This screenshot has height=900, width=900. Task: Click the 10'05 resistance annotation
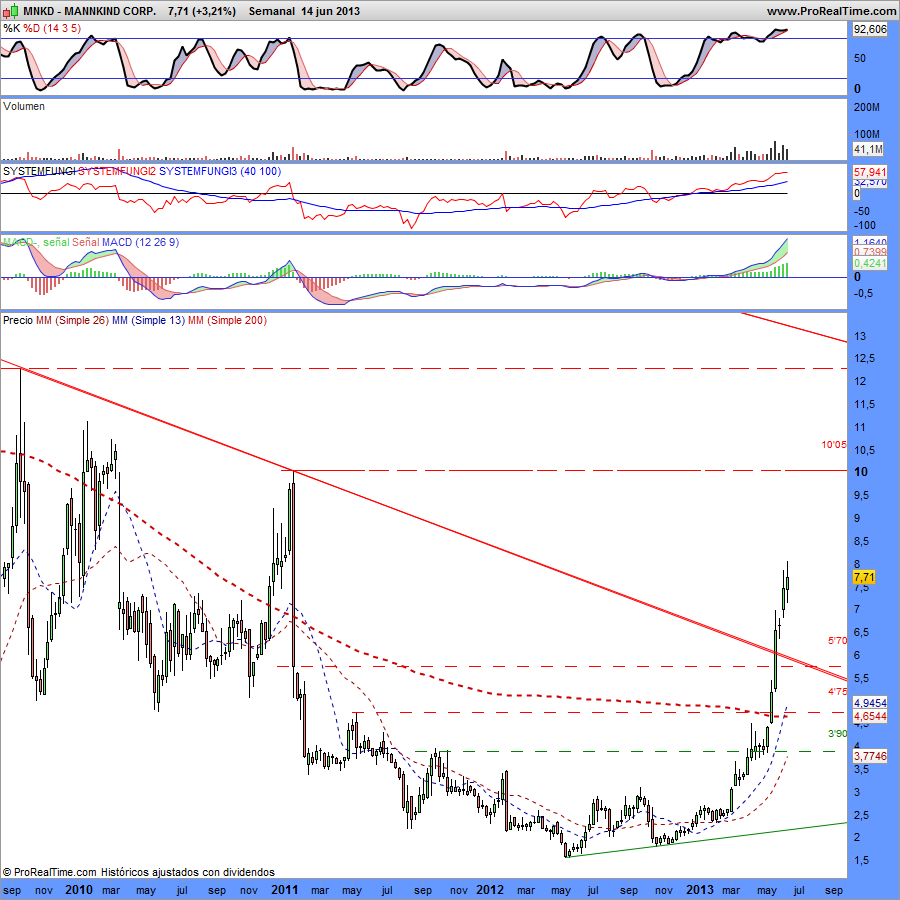pos(834,444)
